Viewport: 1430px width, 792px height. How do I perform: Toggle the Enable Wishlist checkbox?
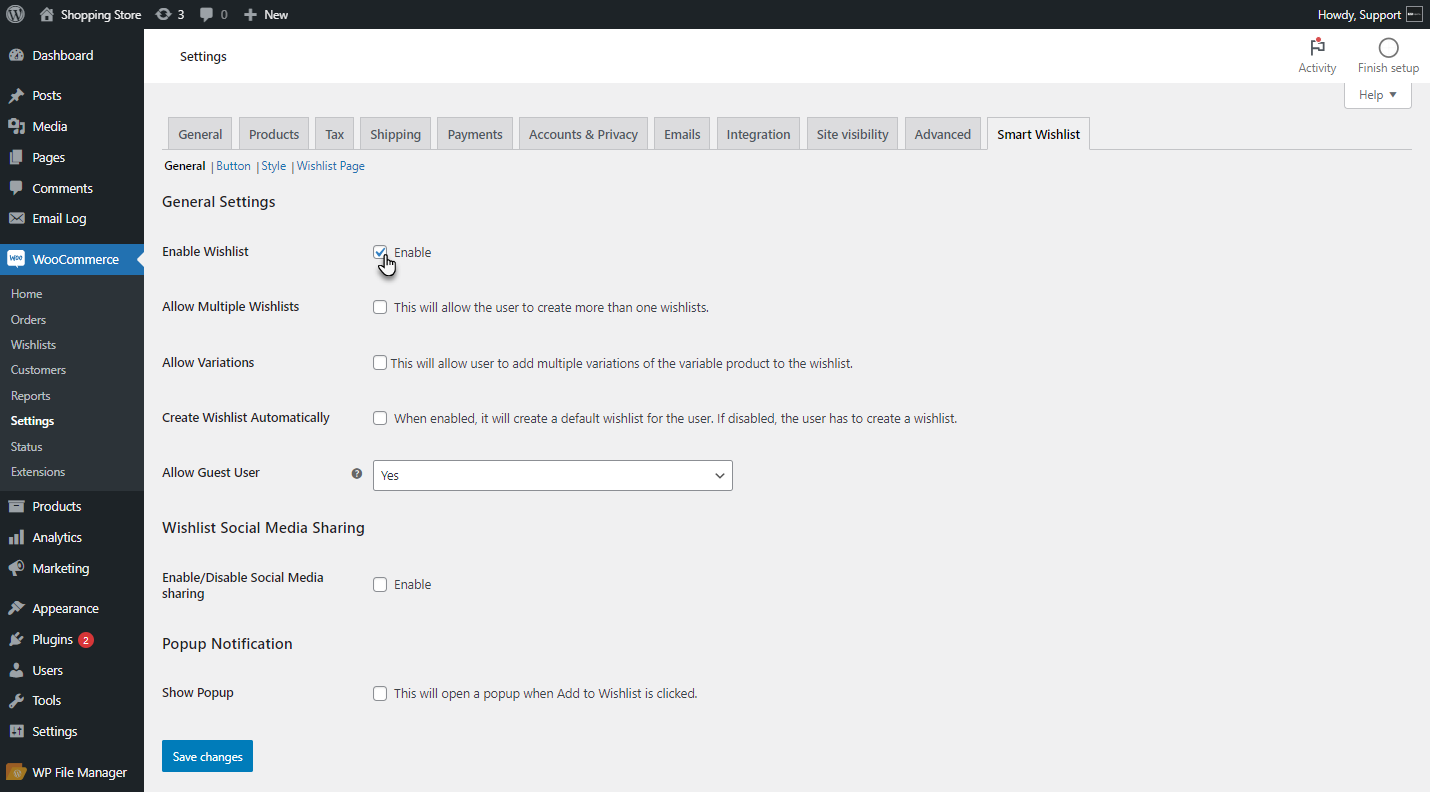pos(380,252)
